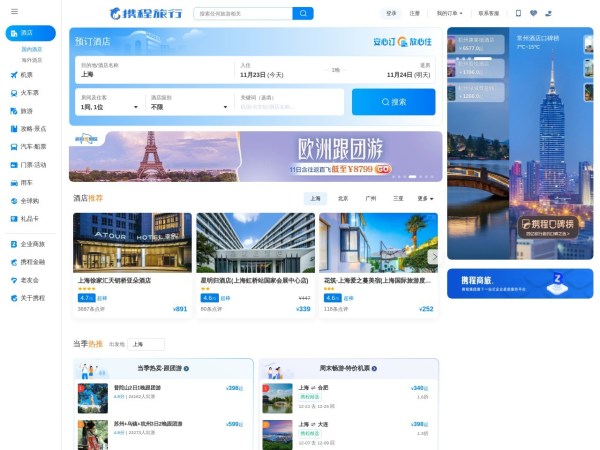This screenshot has height=450, width=600.
Task: Click the 注册 register link
Action: [415, 14]
